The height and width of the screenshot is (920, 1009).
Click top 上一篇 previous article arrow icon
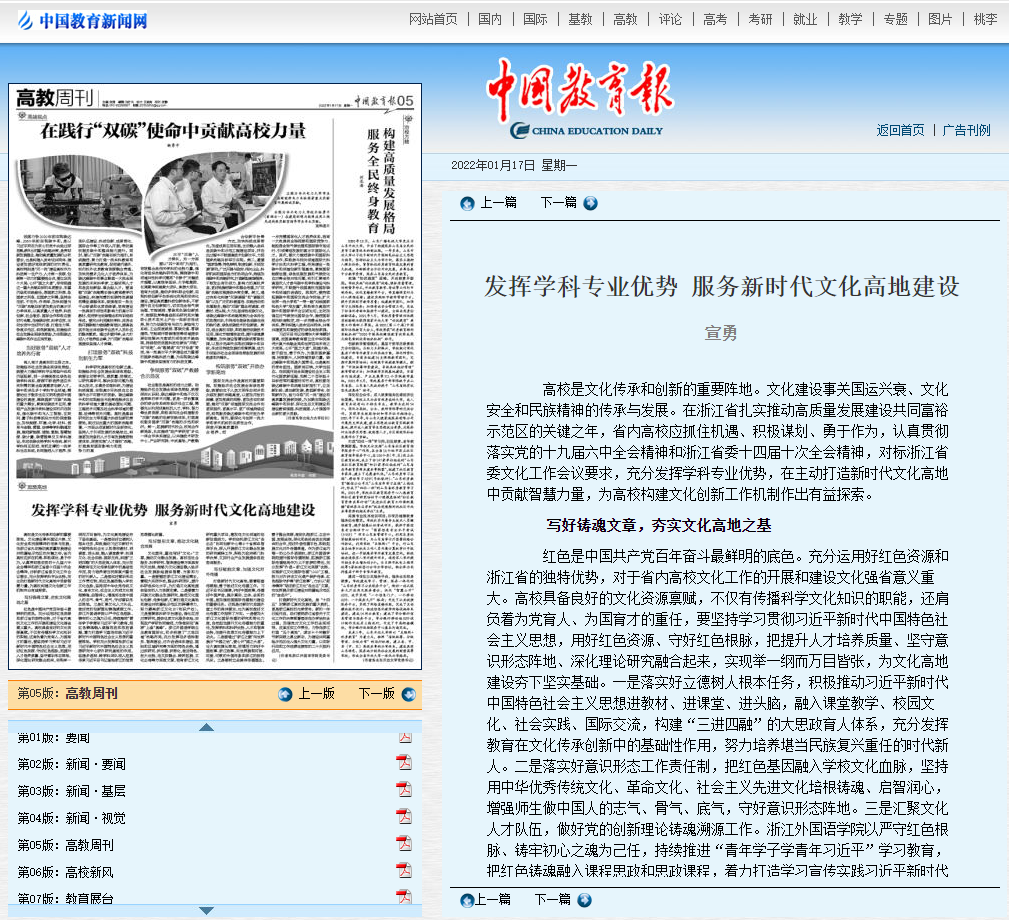point(467,203)
